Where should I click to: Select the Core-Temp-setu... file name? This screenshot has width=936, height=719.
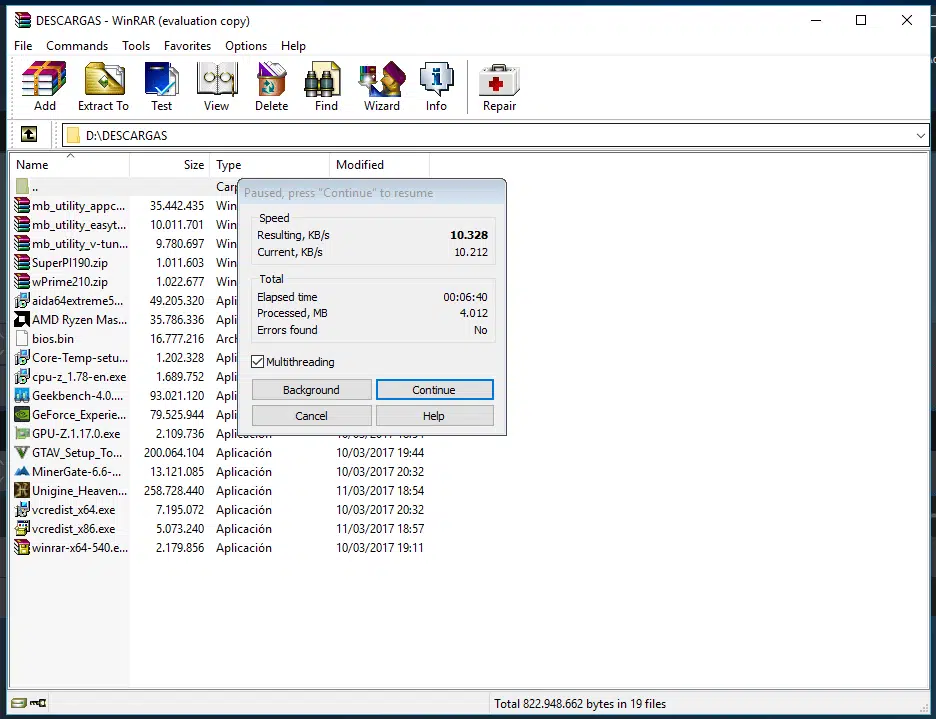tap(80, 358)
